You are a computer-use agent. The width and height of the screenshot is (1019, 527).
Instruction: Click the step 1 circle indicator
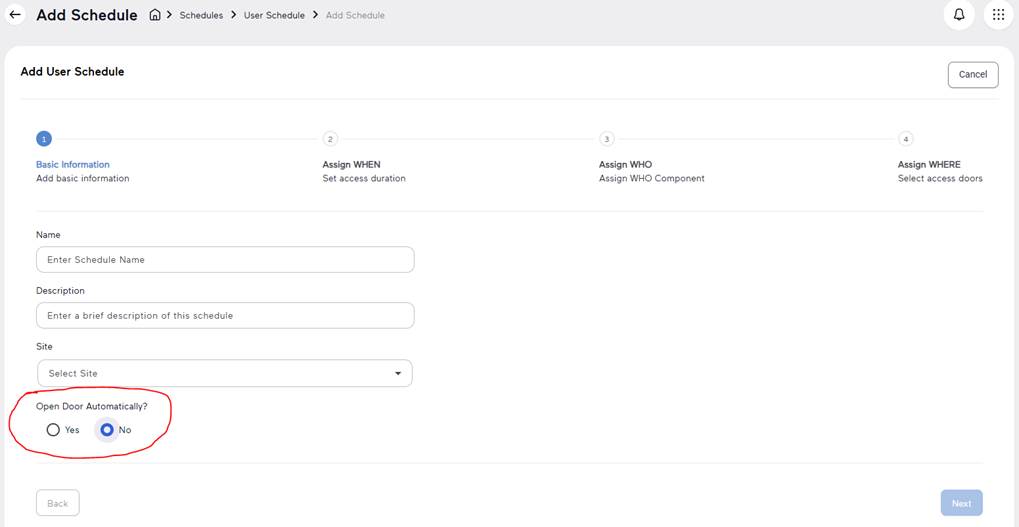(x=43, y=139)
